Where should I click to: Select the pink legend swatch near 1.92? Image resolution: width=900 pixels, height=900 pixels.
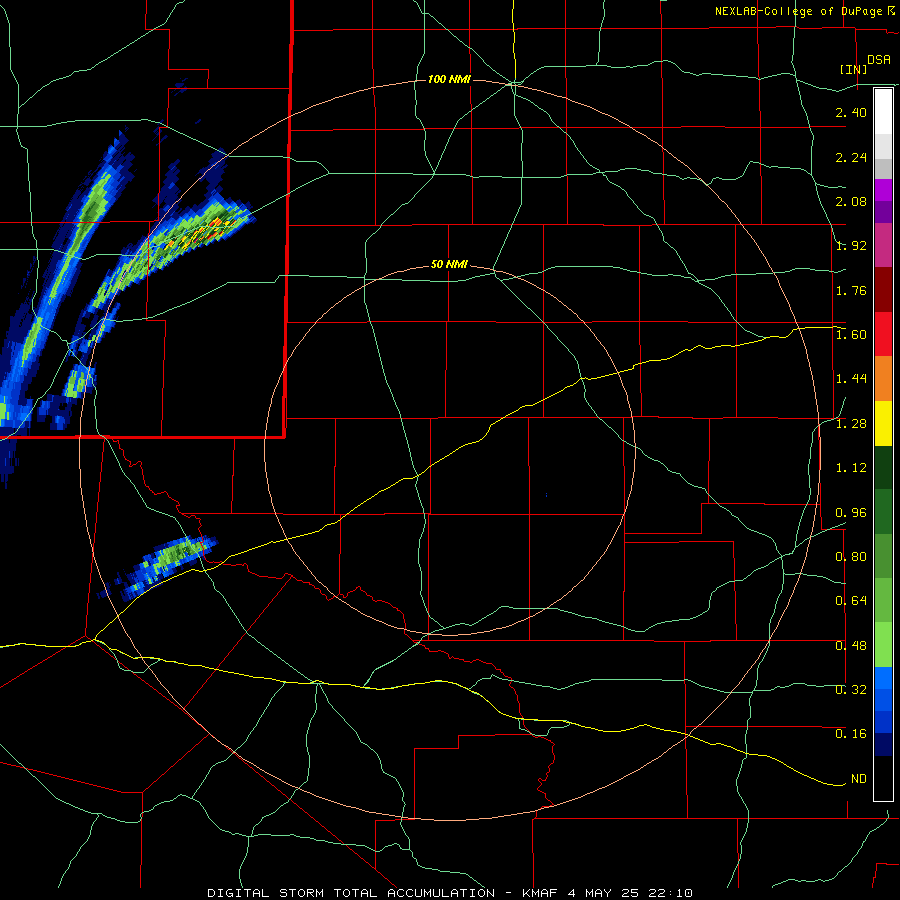click(x=883, y=245)
